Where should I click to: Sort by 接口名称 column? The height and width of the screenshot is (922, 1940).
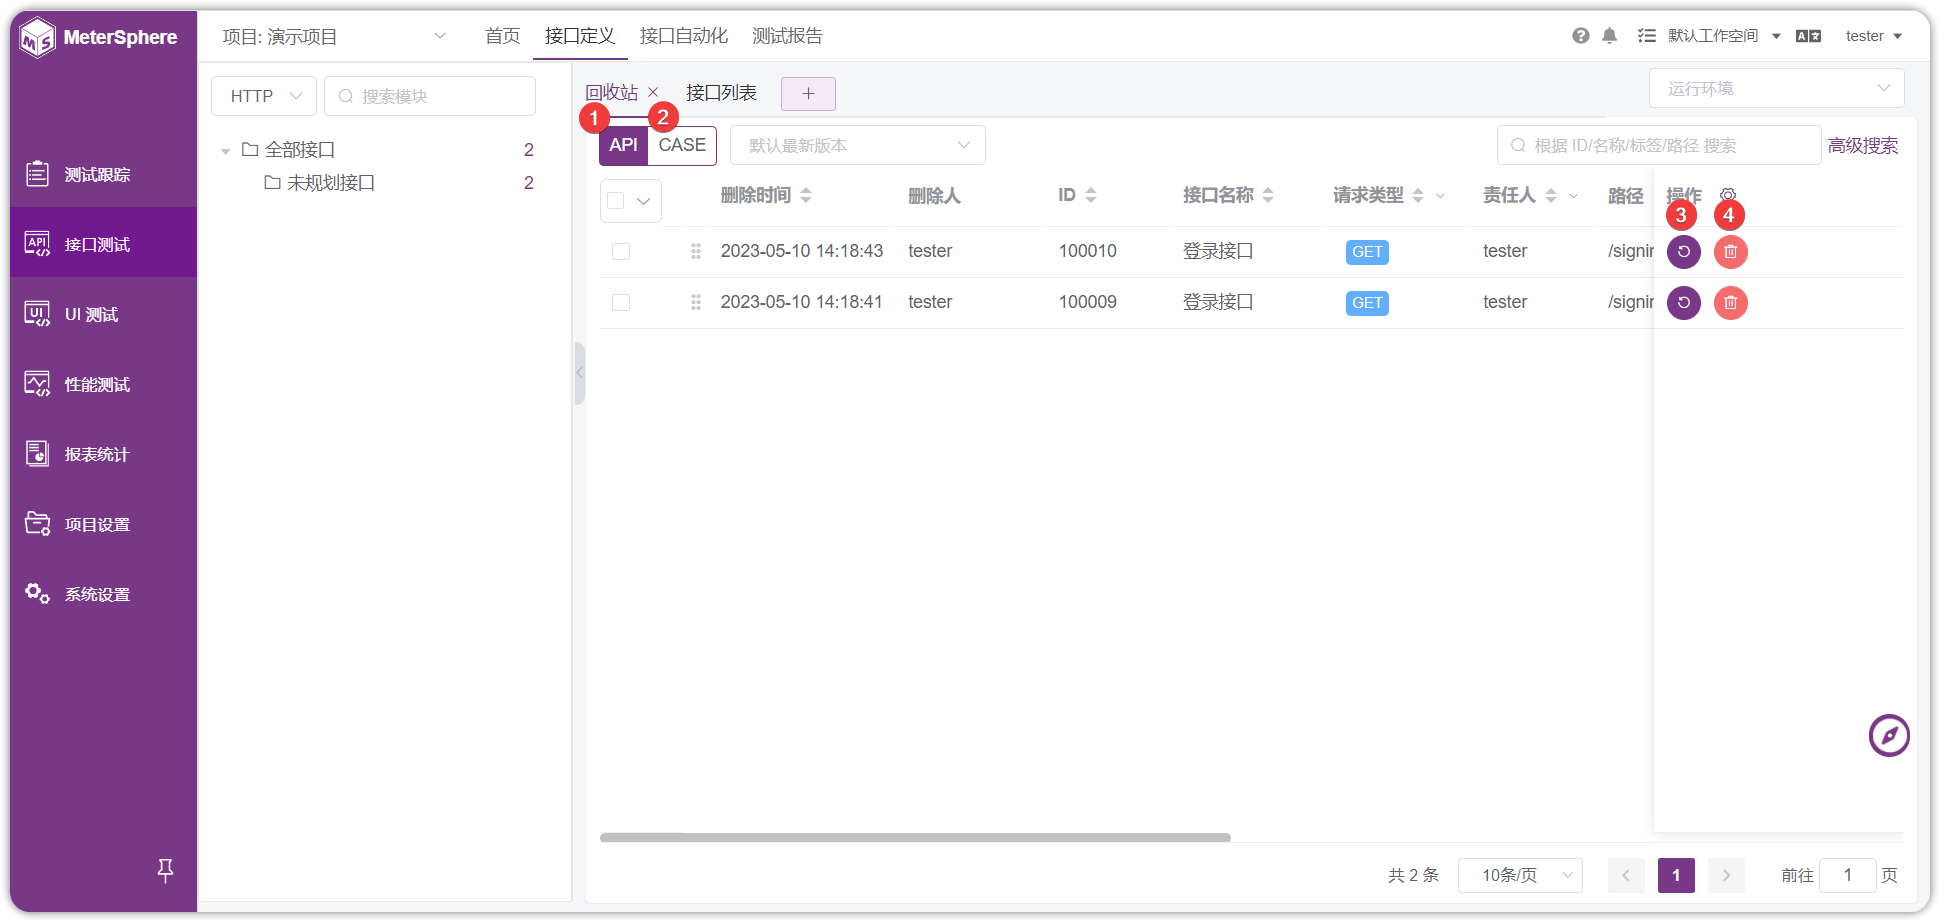pyautogui.click(x=1268, y=195)
